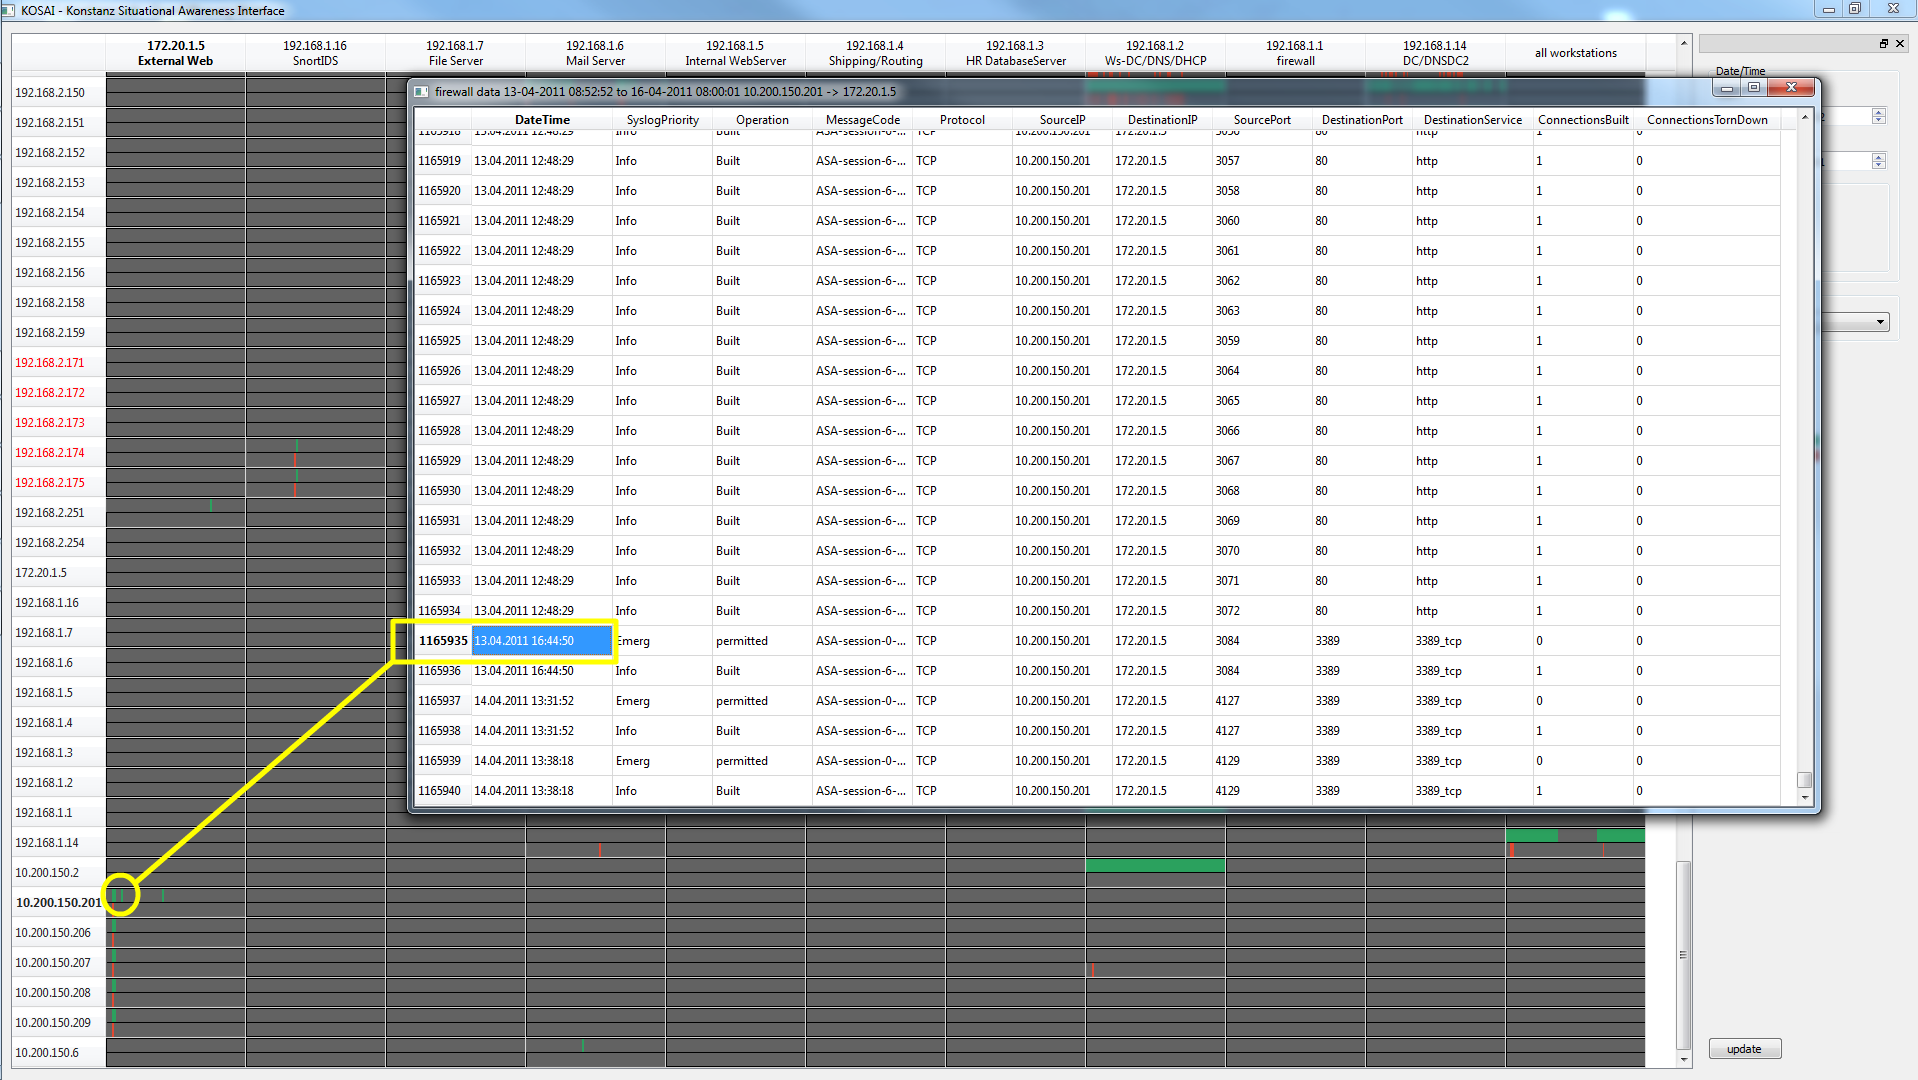Decrease the second Date/Time spinner value
The height and width of the screenshot is (1080, 1918).
click(1879, 165)
